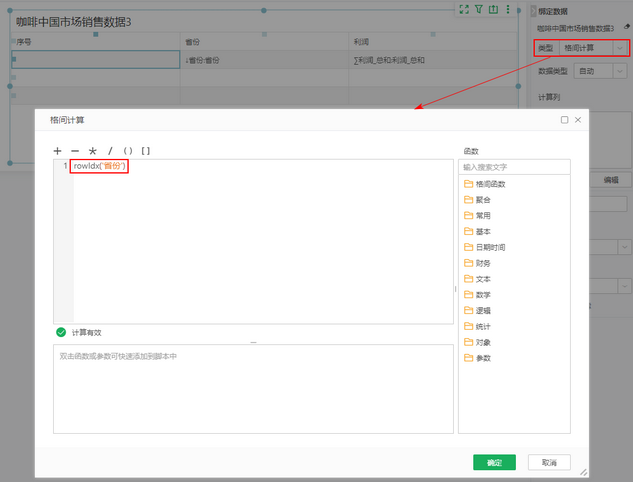Select the 利润 header cell
633x482 pixels.
(433, 42)
